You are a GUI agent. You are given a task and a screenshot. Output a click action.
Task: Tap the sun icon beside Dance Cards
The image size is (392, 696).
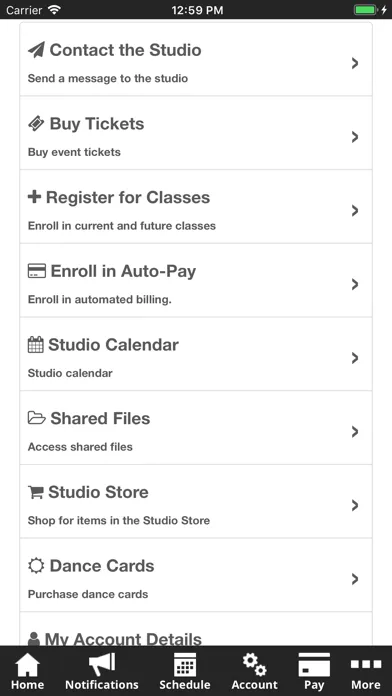pyautogui.click(x=36, y=566)
